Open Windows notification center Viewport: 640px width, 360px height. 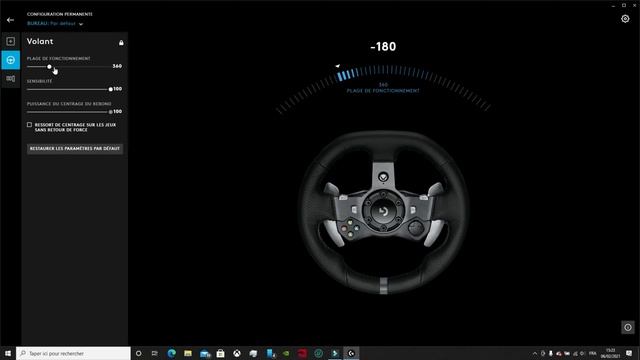coord(629,353)
